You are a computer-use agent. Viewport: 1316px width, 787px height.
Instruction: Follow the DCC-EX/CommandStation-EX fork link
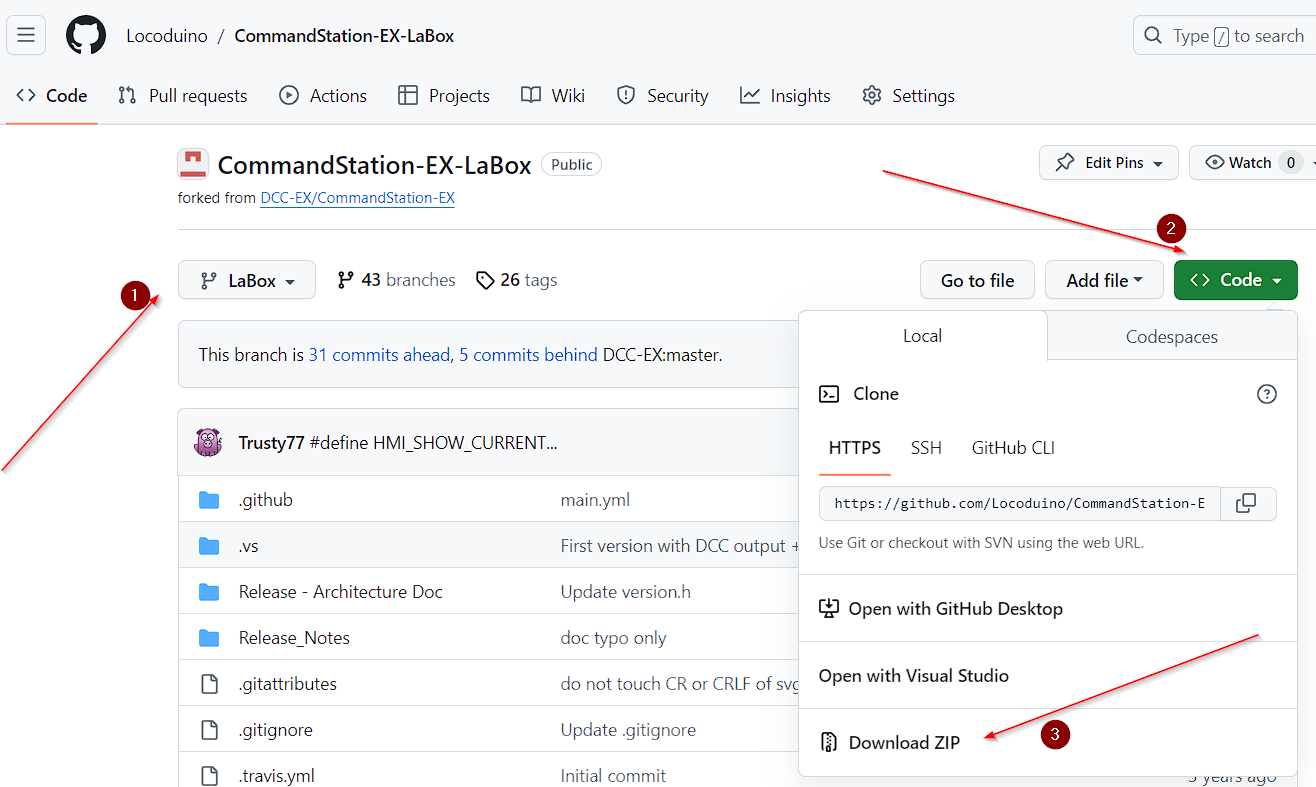point(358,198)
